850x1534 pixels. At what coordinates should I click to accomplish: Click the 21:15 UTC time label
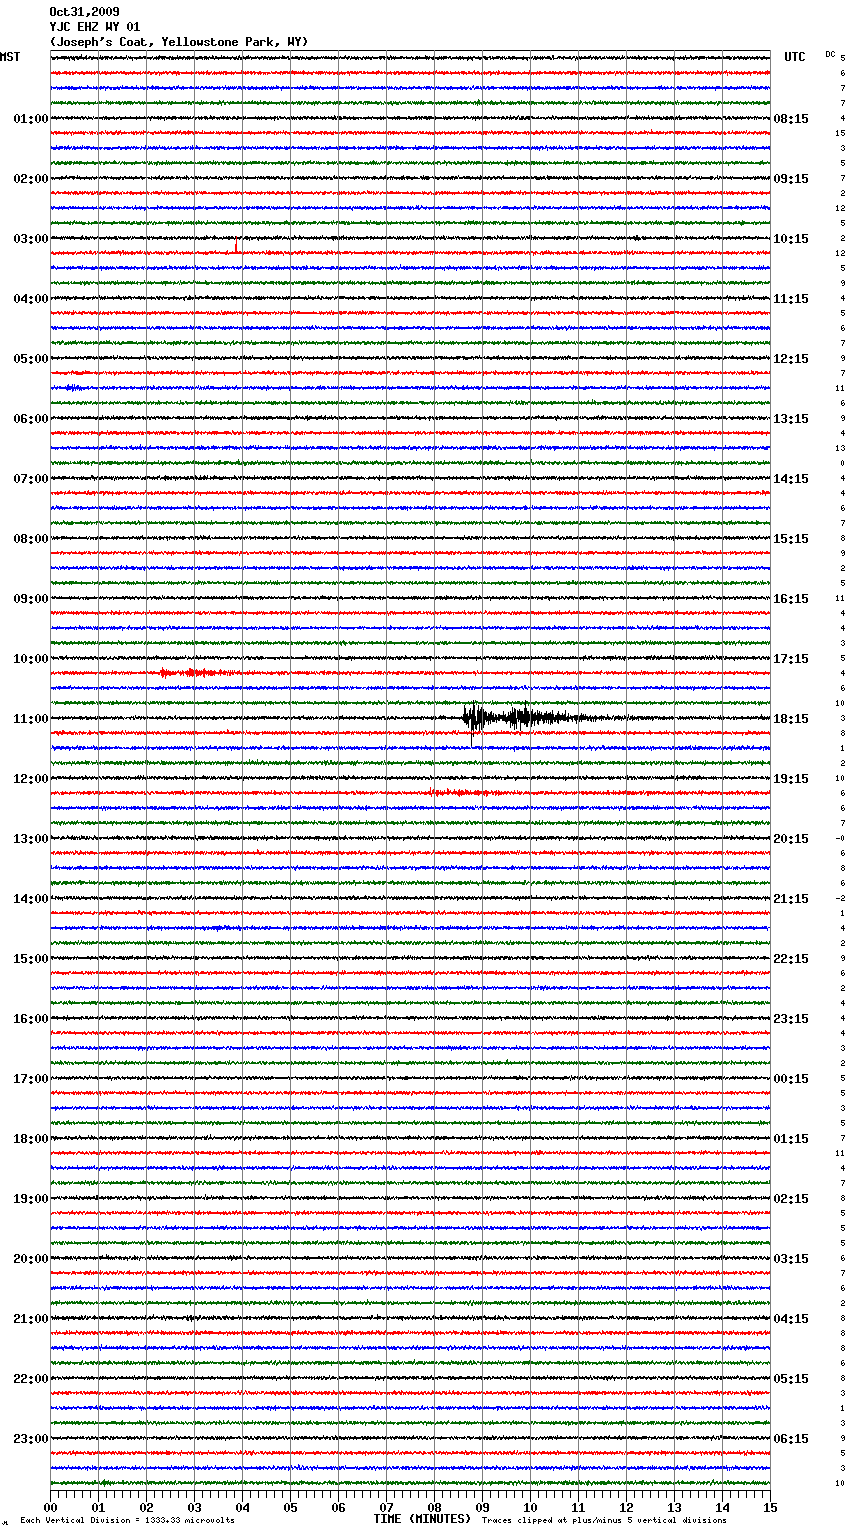pyautogui.click(x=791, y=899)
